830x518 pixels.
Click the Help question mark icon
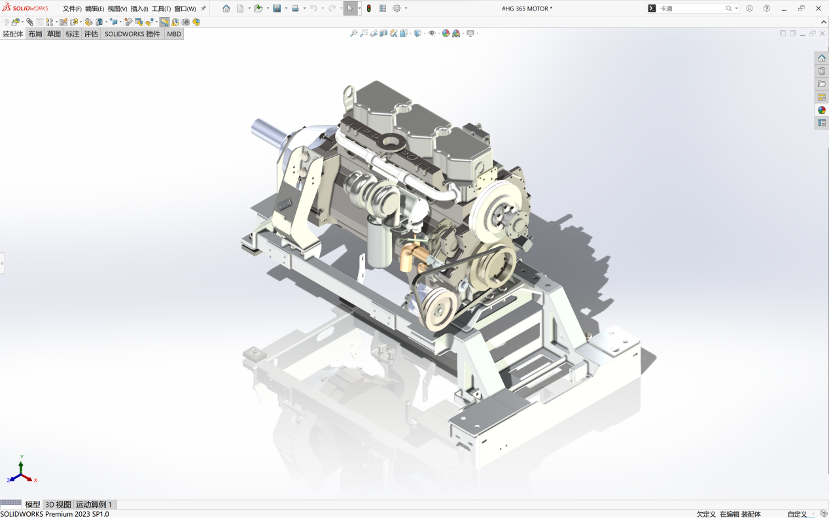tap(765, 8)
